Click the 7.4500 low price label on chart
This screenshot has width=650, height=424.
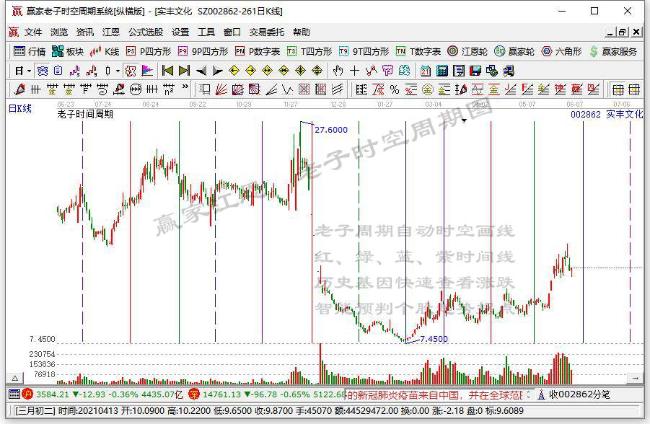pyautogui.click(x=434, y=339)
